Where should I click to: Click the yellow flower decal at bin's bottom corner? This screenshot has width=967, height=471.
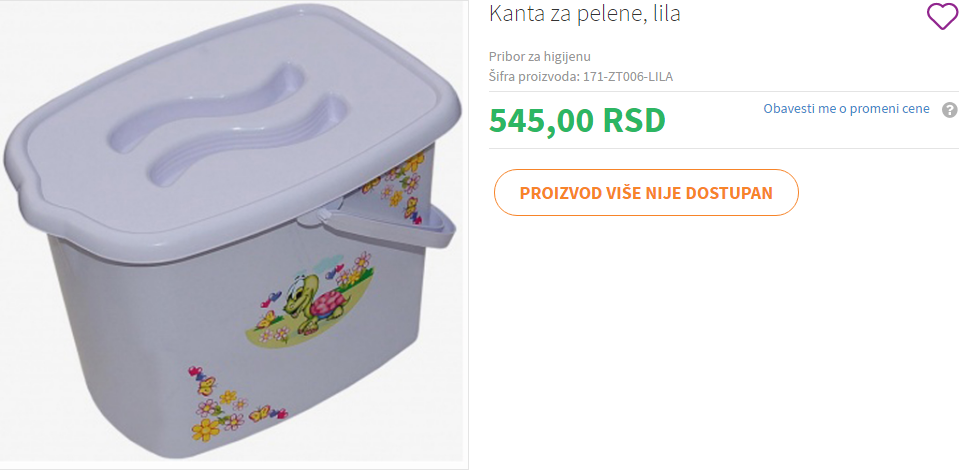[205, 428]
